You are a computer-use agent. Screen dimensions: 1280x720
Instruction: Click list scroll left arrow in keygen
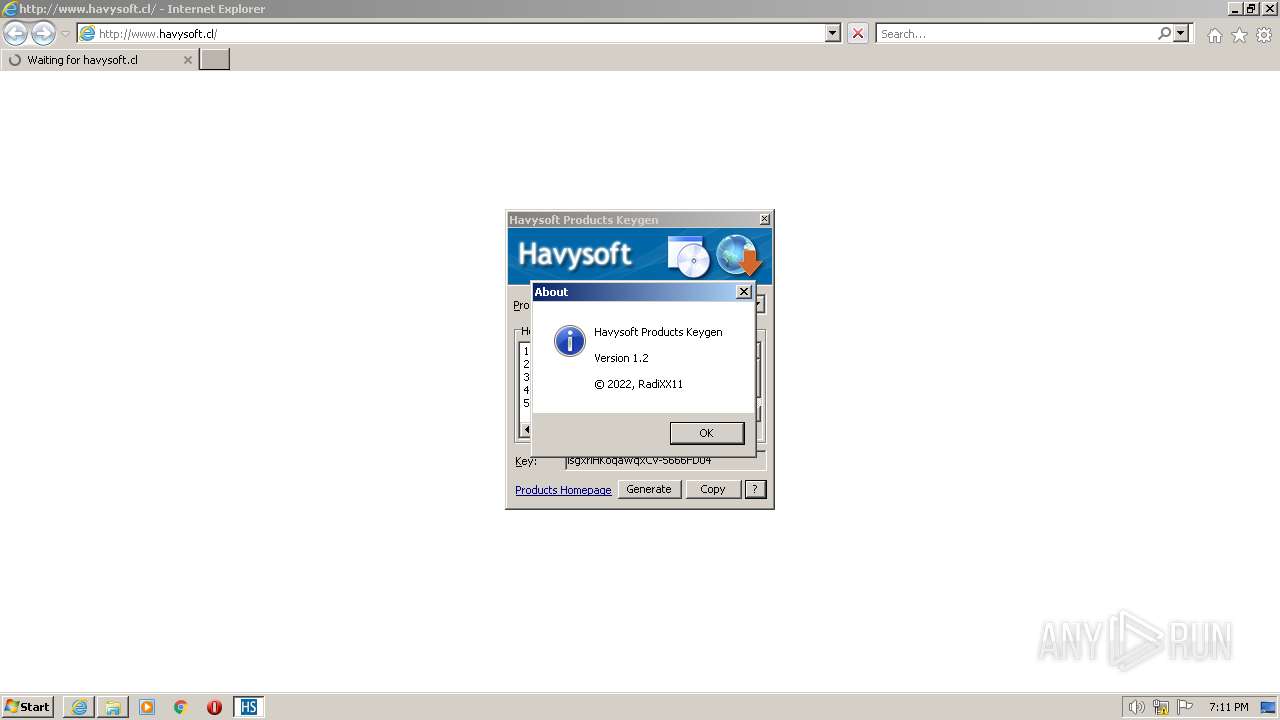527,430
